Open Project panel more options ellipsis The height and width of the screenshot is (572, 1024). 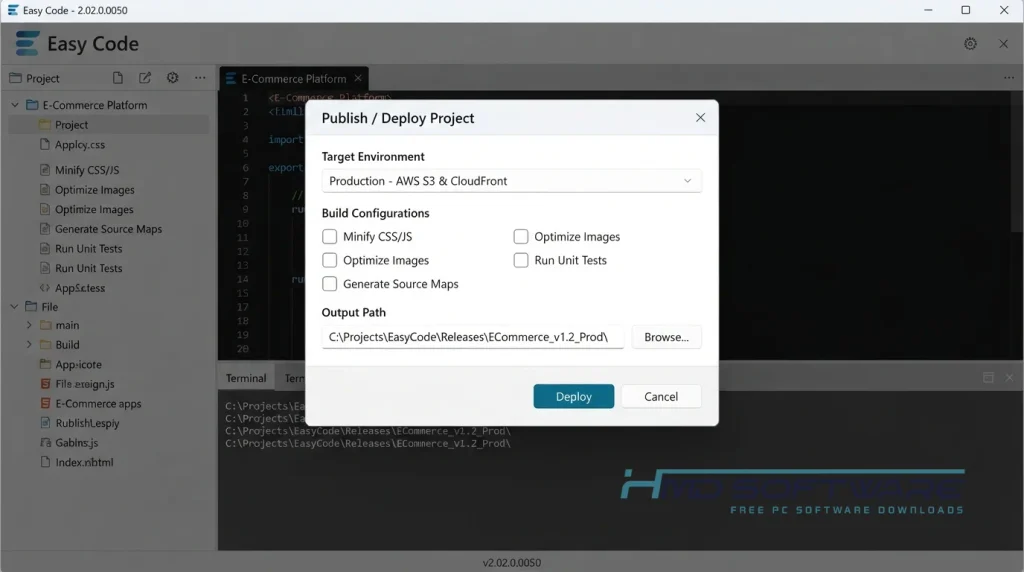[200, 78]
